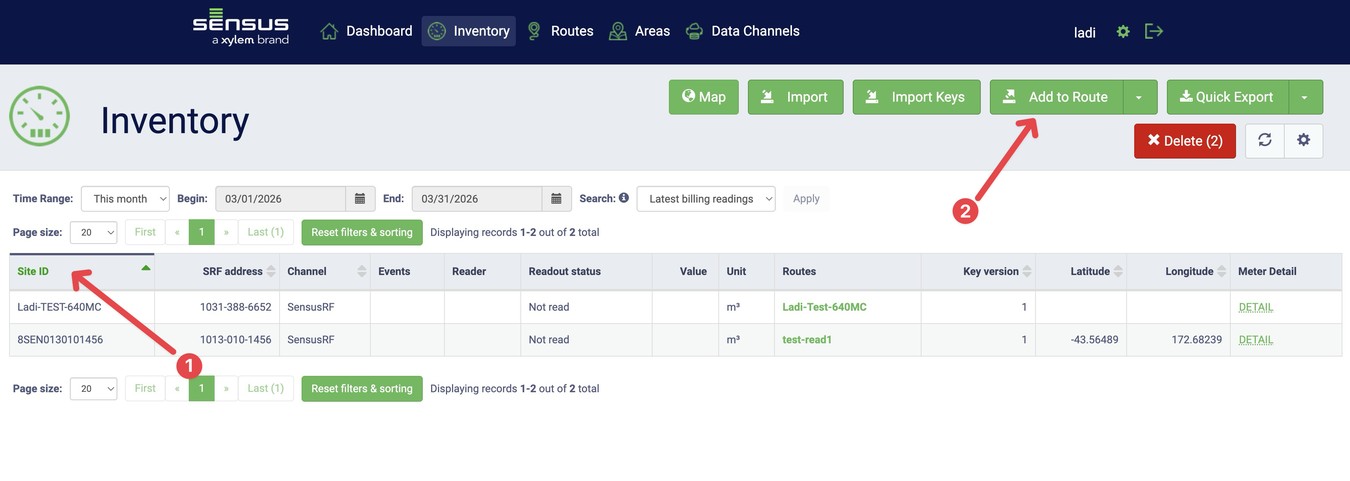Click the Search info icon

pyautogui.click(x=624, y=198)
